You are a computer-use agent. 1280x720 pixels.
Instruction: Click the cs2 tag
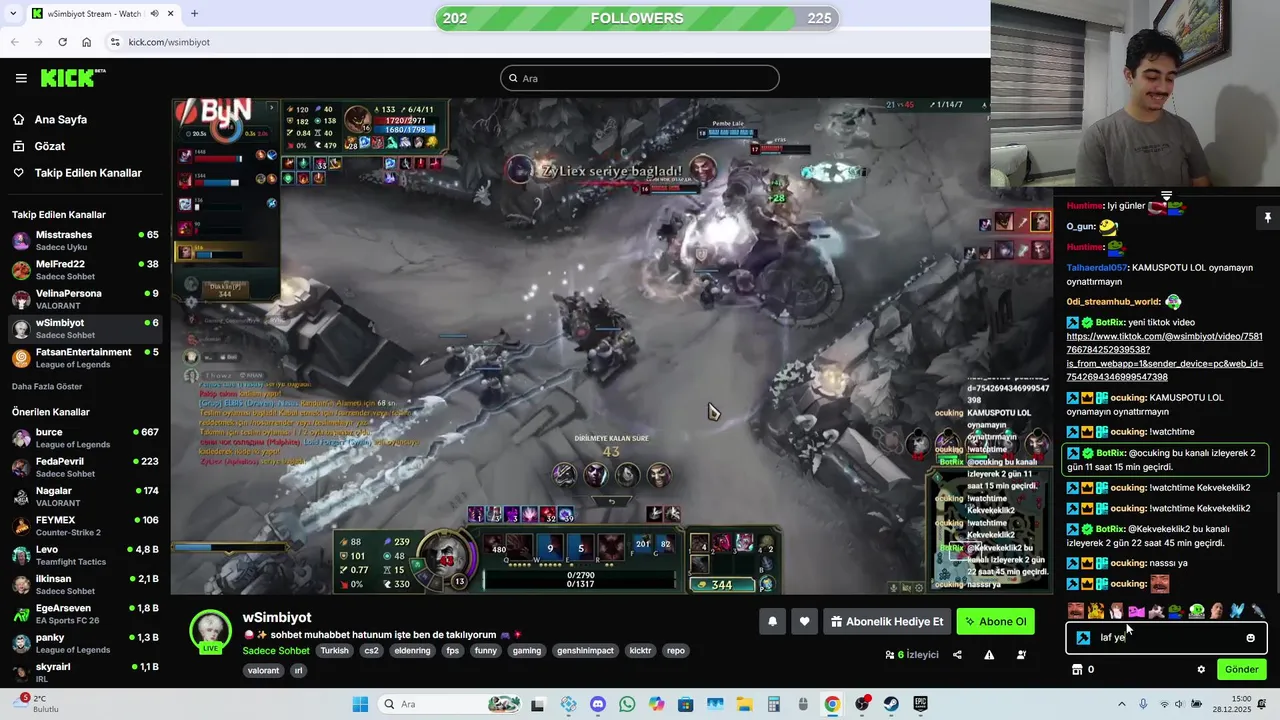(x=371, y=650)
